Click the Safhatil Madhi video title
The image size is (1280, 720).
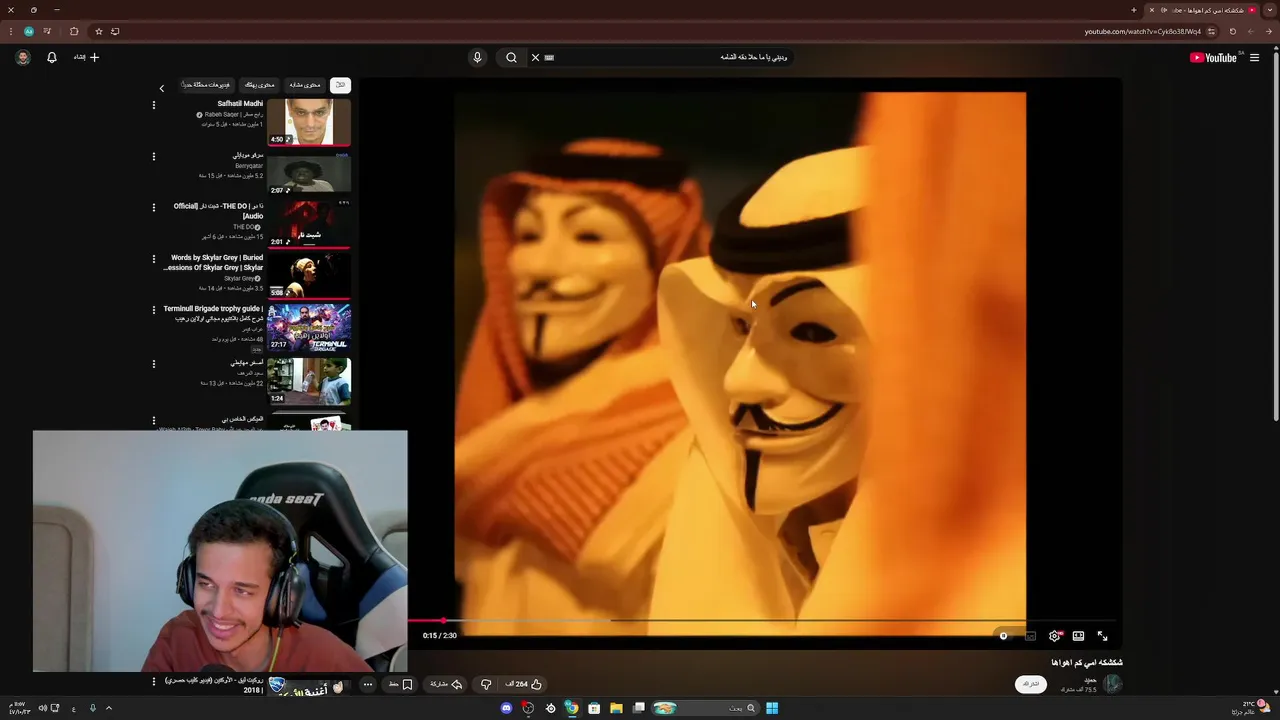(240, 104)
